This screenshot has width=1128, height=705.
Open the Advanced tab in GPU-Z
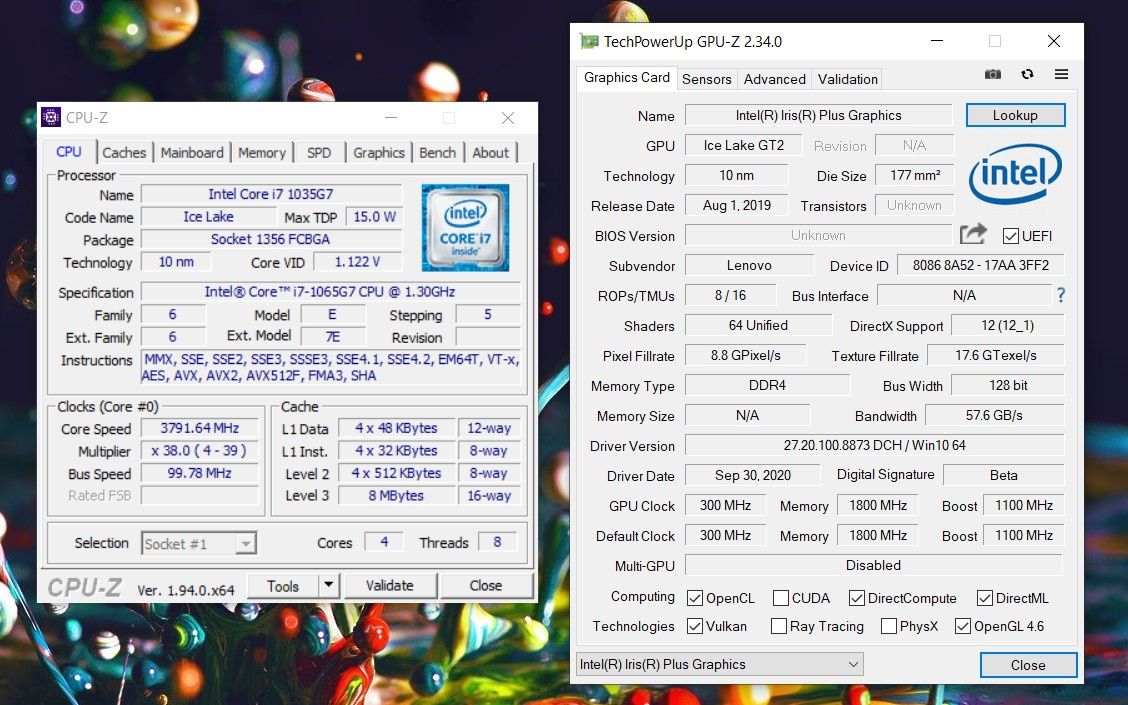tap(775, 79)
